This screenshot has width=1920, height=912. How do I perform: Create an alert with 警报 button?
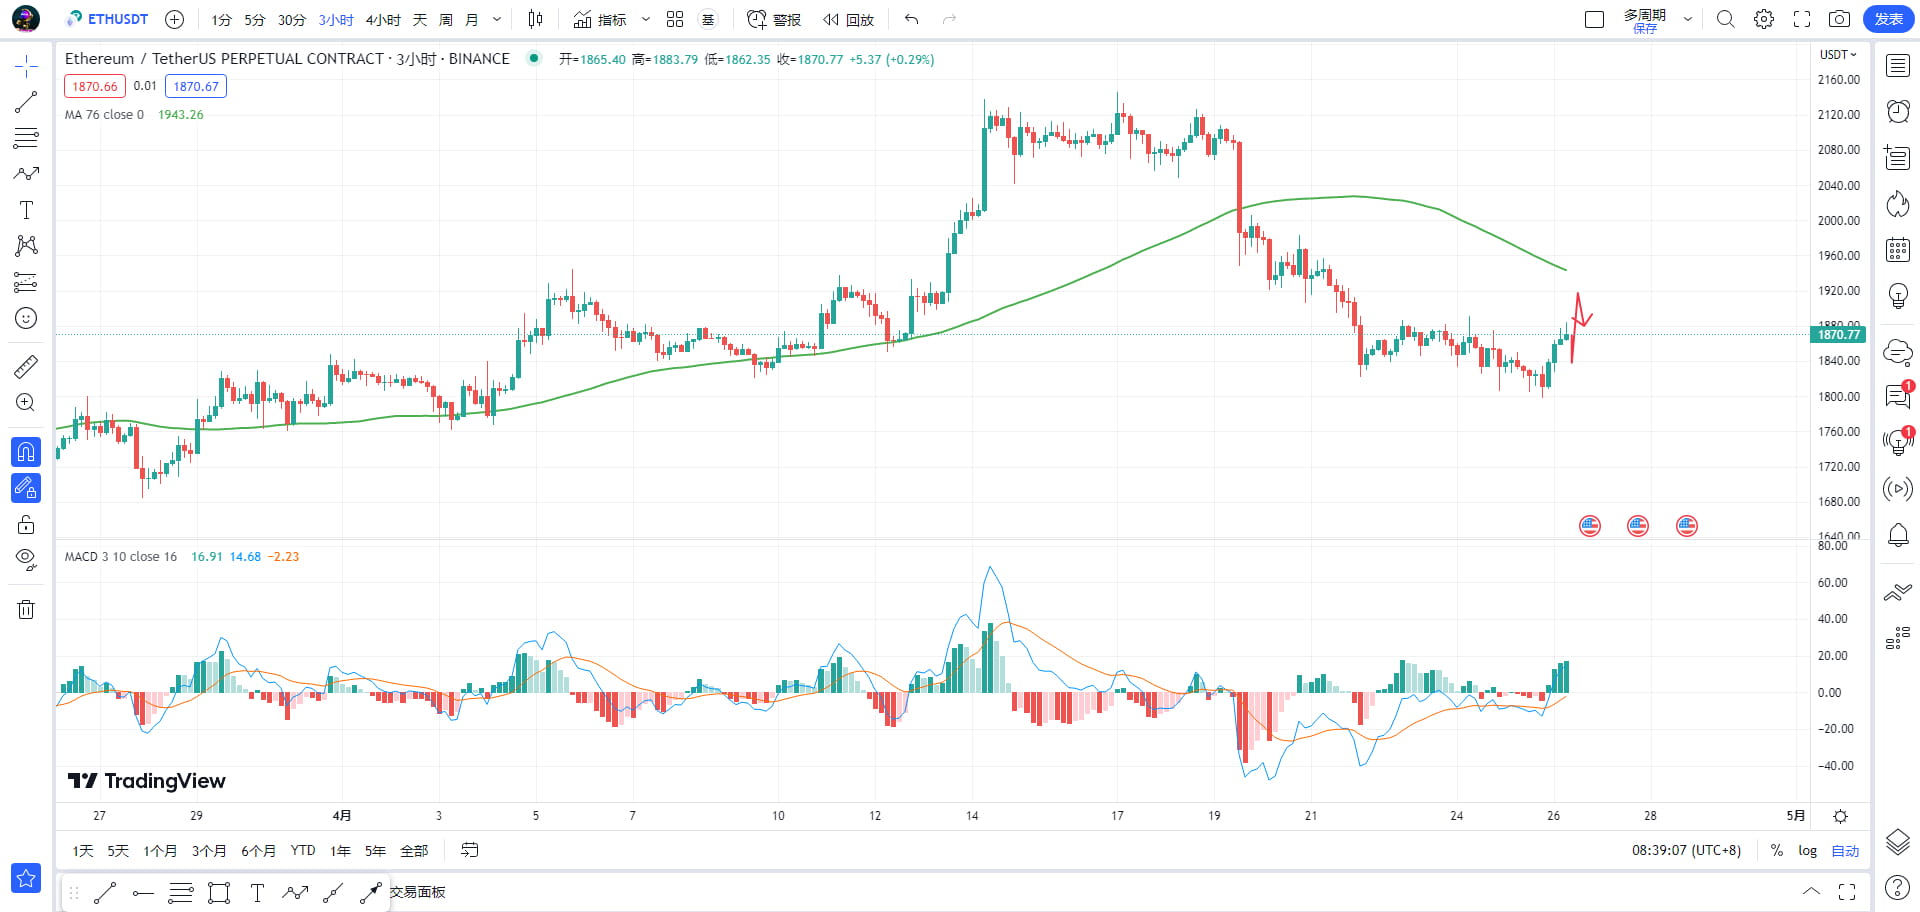click(x=774, y=19)
